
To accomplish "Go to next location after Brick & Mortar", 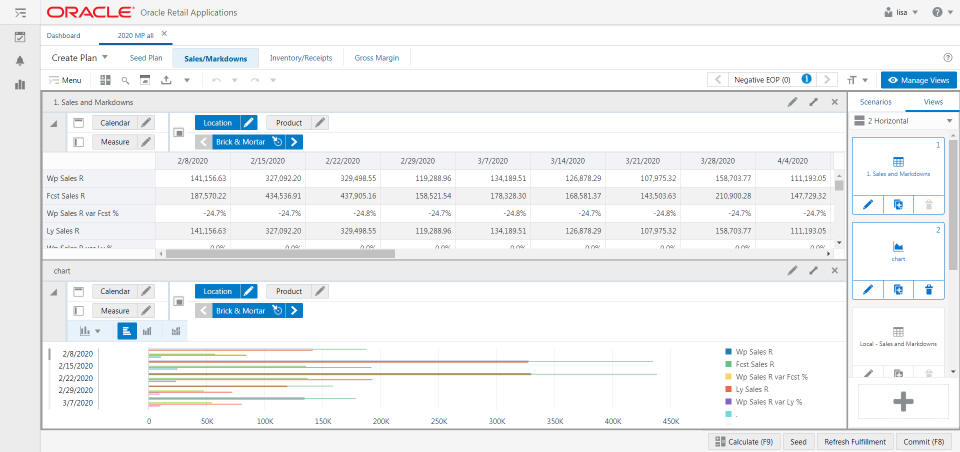I will [294, 142].
